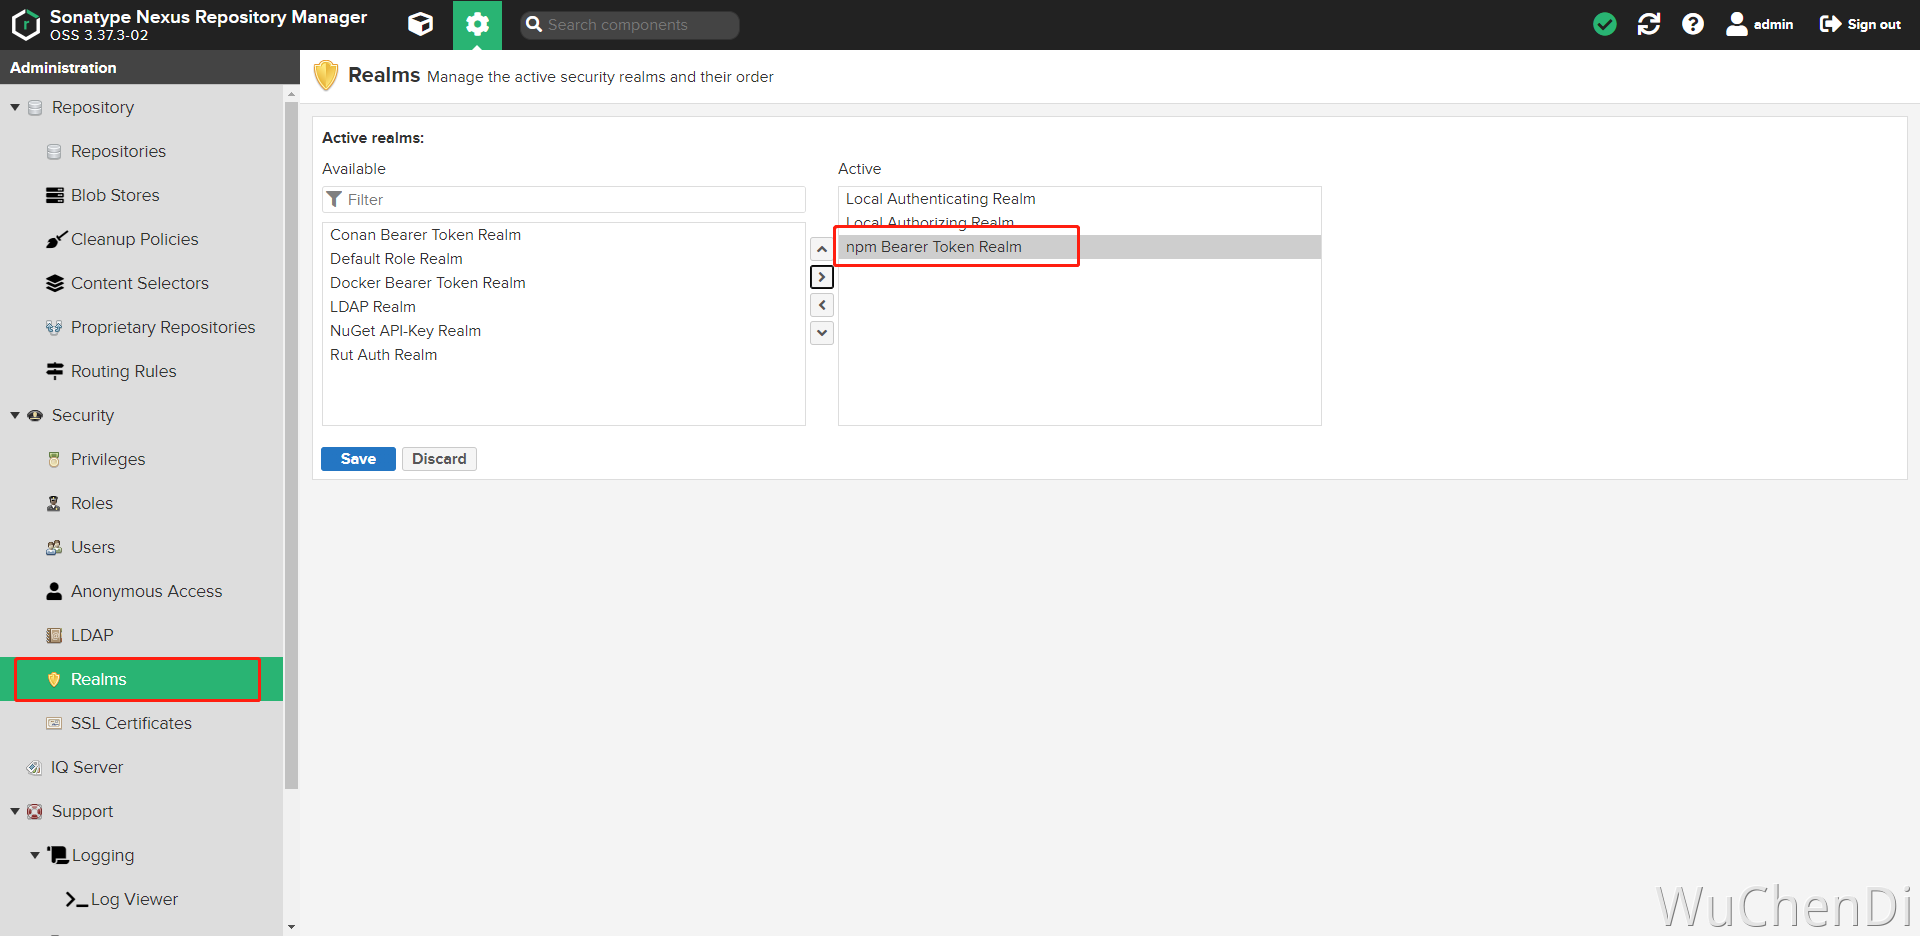Image resolution: width=1920 pixels, height=936 pixels.
Task: Click the move up arrow button
Action: [x=822, y=249]
